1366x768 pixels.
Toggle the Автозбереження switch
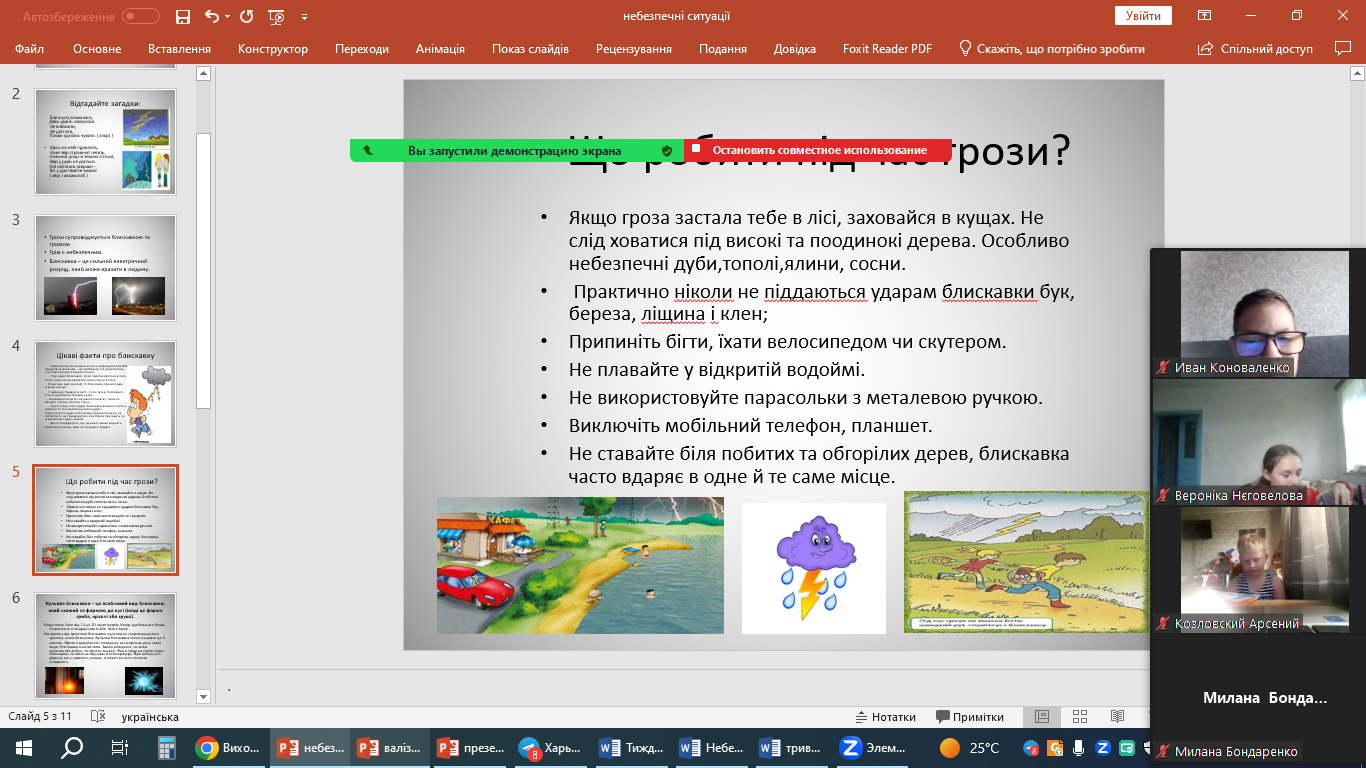(141, 16)
